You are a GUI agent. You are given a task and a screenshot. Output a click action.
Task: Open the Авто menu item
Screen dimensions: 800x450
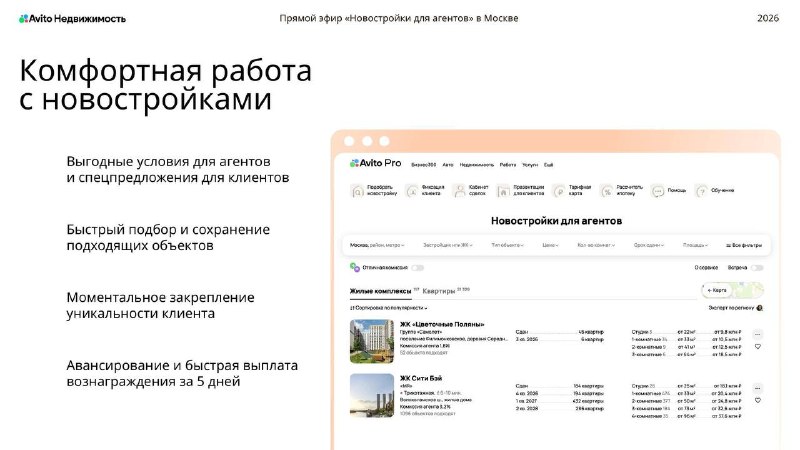[x=447, y=165]
